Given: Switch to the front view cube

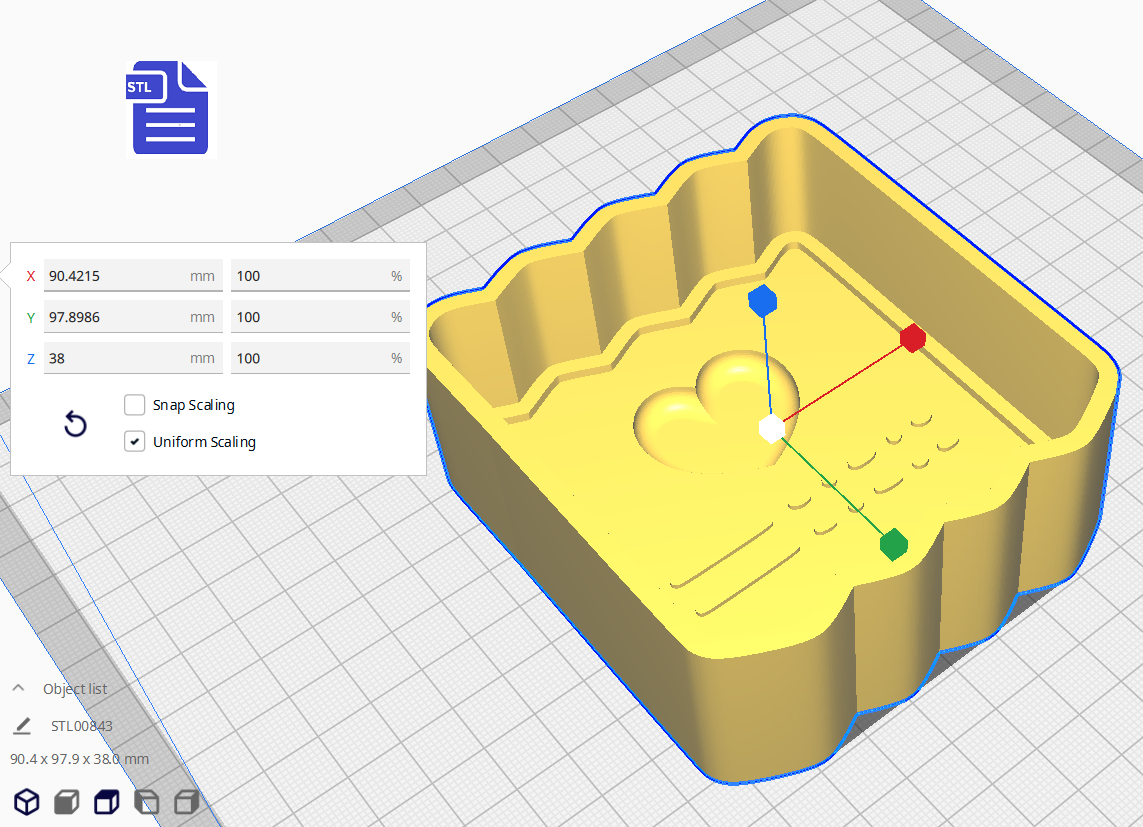Looking at the screenshot, I should tap(66, 801).
